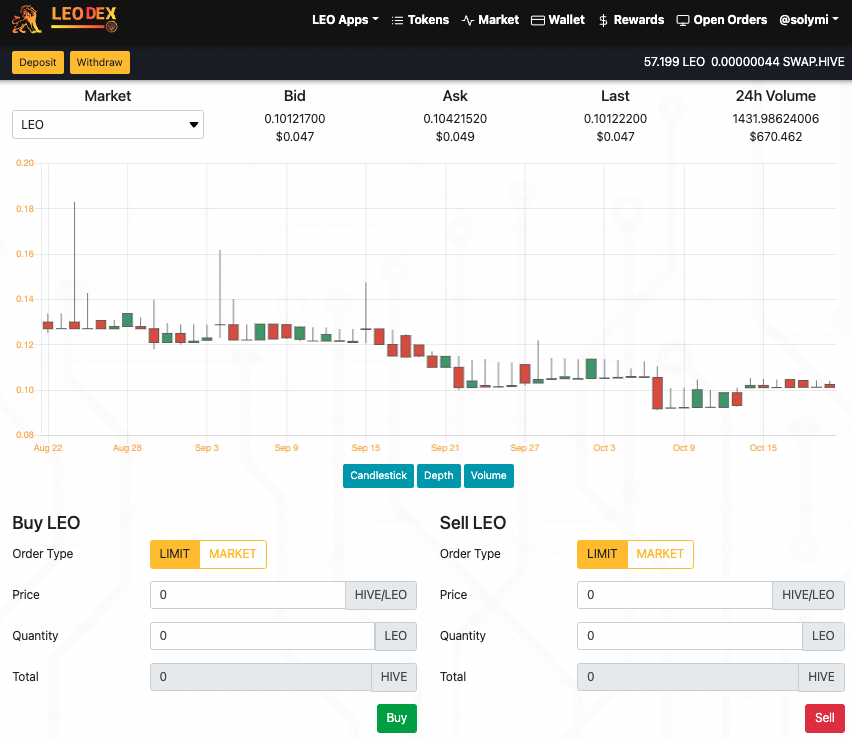Click the 0.20 y-axis label
Viewport: 852px width, 738px height.
(25, 163)
